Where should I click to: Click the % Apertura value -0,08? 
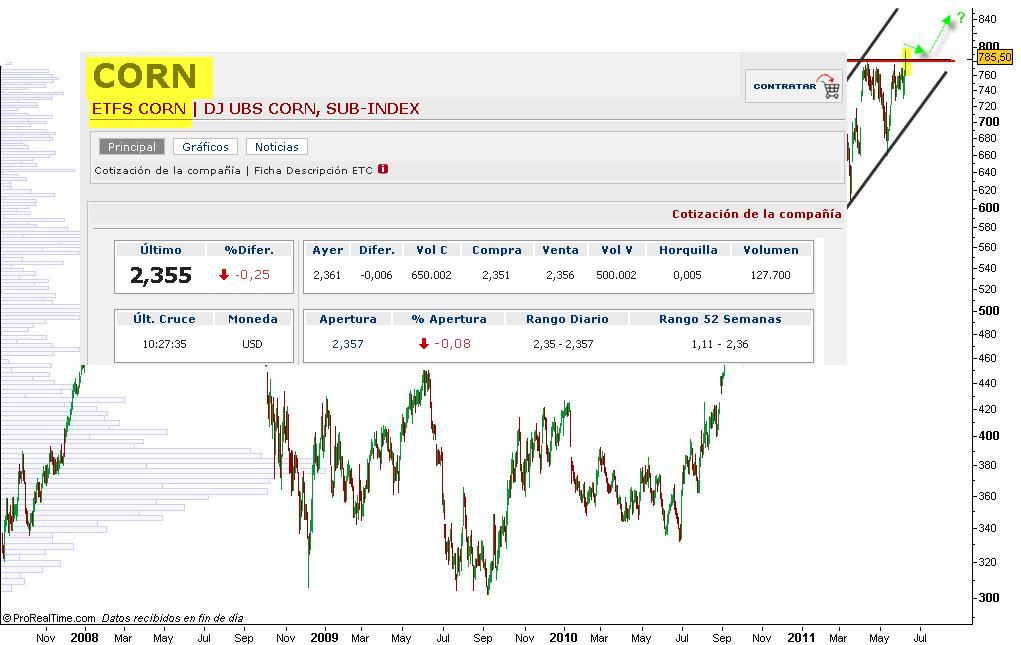(x=453, y=344)
